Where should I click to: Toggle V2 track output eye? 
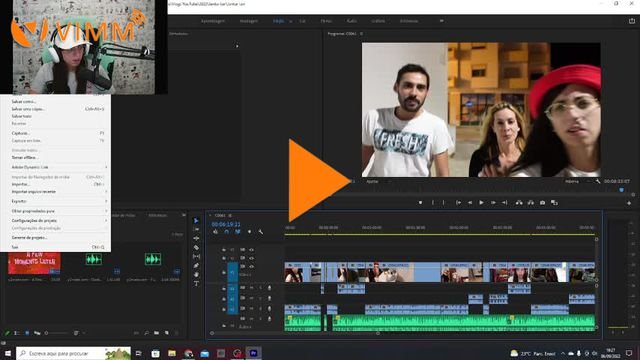(251, 258)
